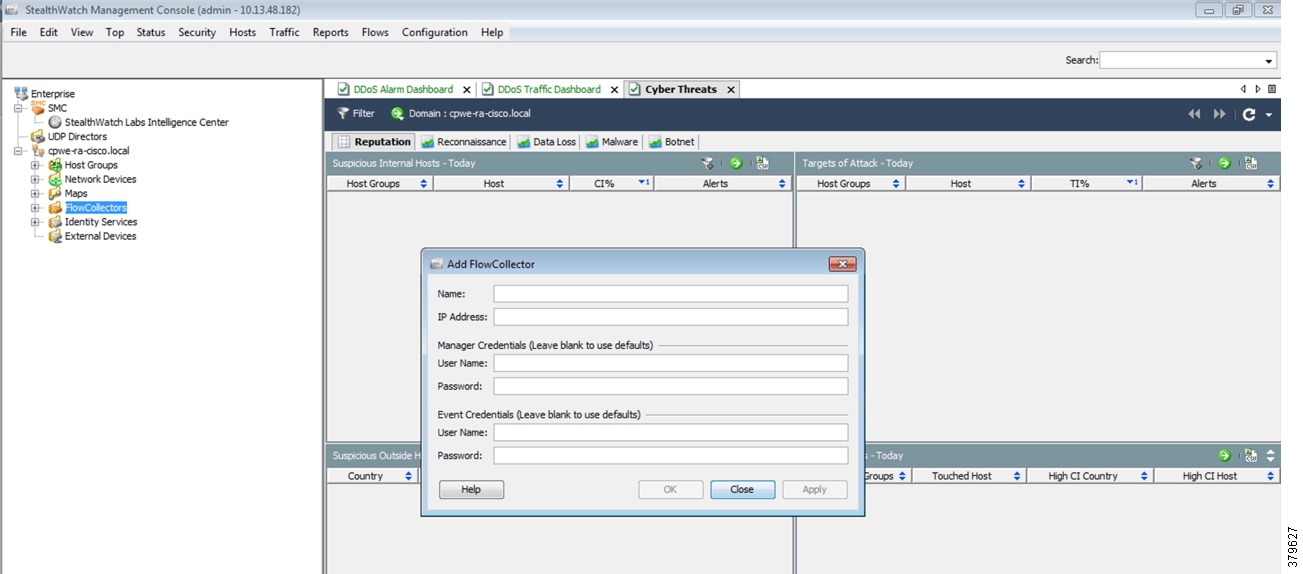Click the Close button in dialog

[x=742, y=490]
